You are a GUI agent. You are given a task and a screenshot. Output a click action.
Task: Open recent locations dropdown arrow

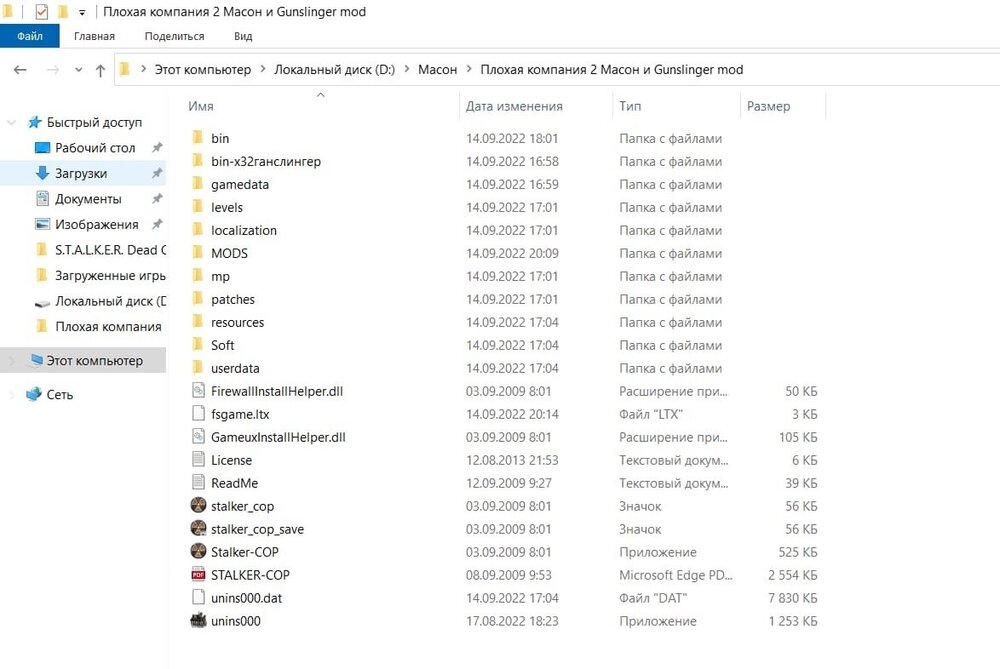pos(78,70)
